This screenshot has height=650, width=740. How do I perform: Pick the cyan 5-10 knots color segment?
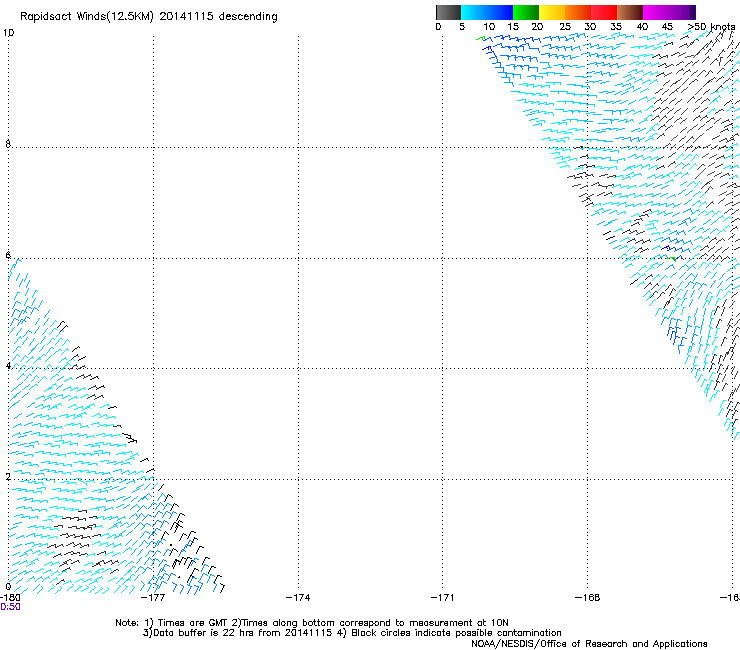tap(474, 12)
